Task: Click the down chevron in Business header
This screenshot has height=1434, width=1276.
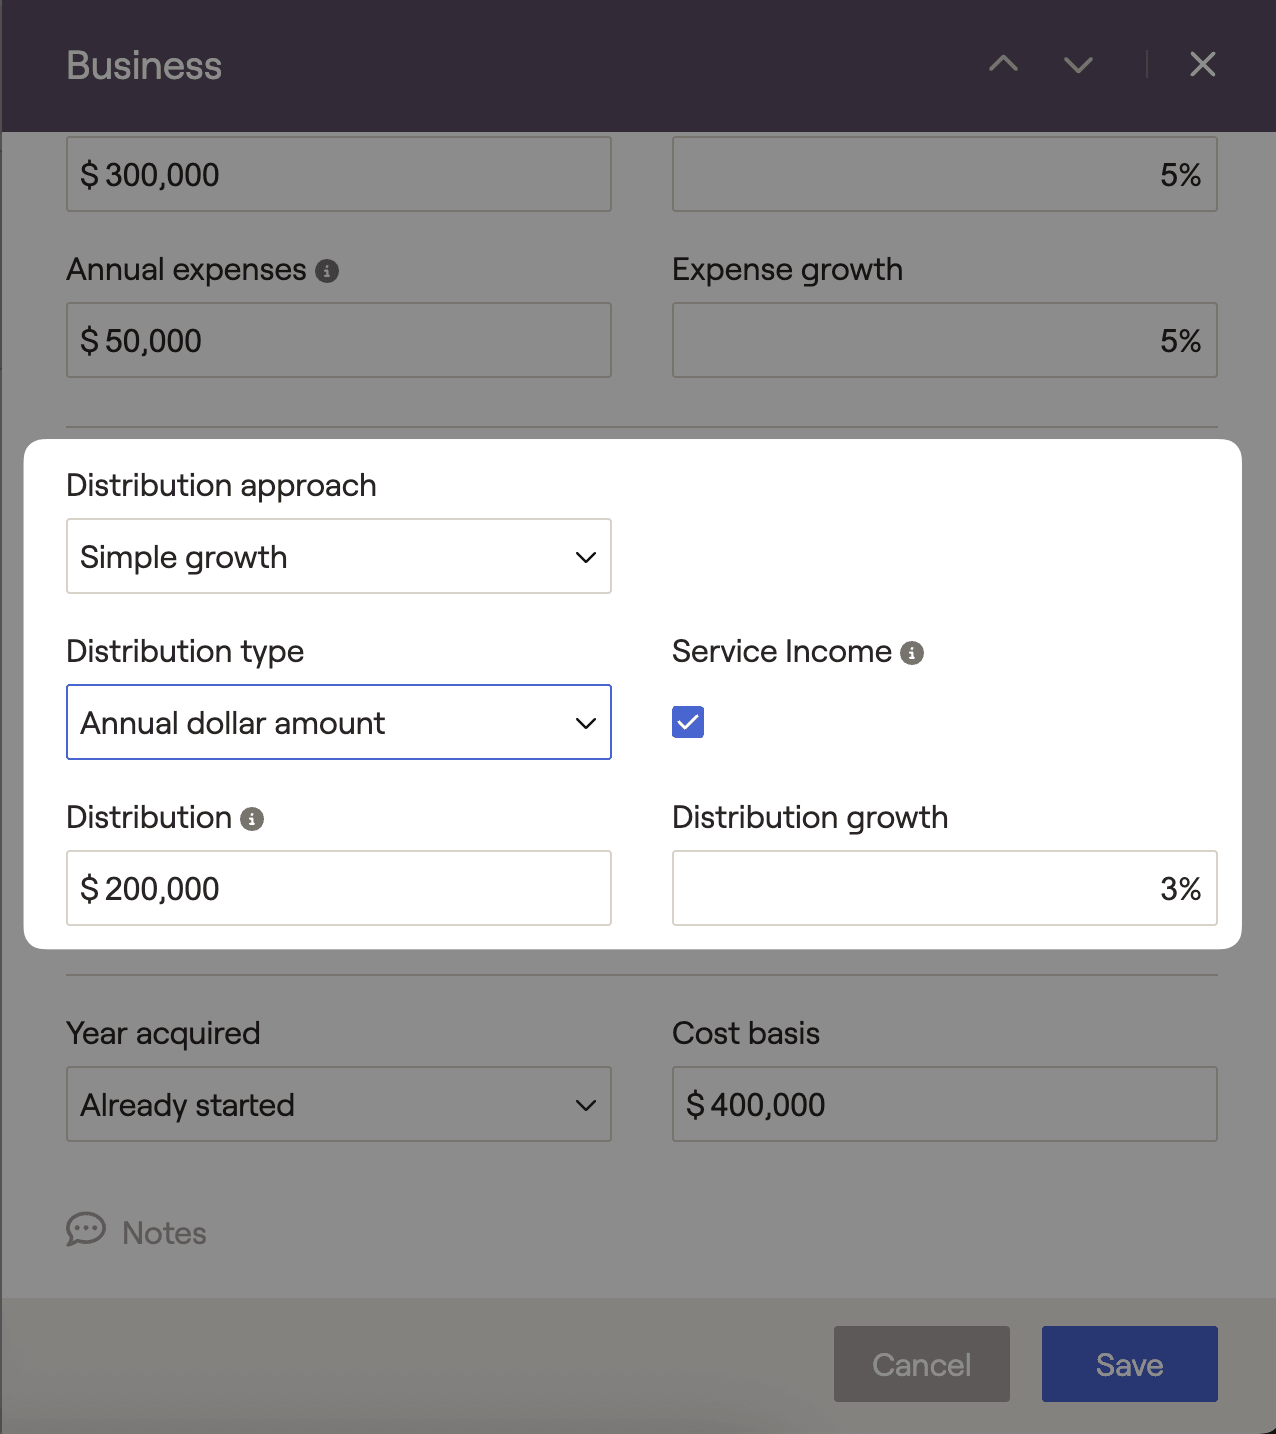Action: (1078, 65)
